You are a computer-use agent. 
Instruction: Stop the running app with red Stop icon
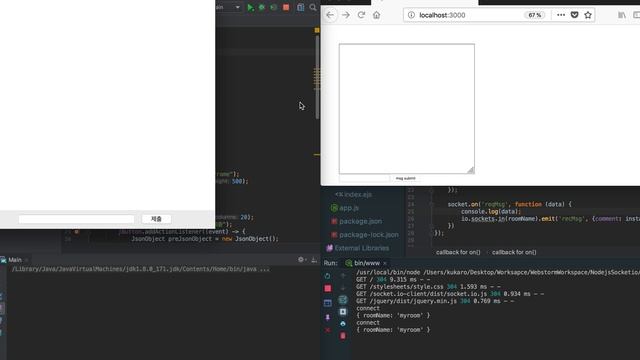click(x=286, y=7)
